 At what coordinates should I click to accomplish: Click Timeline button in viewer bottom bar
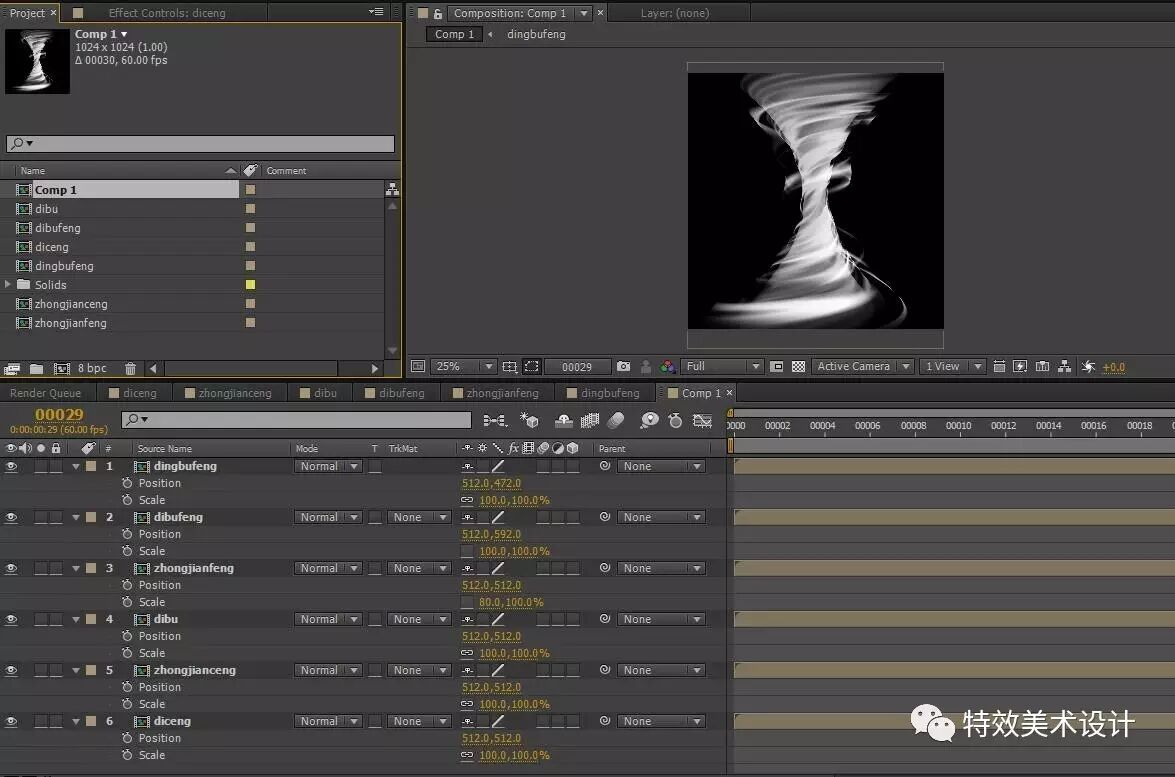(1042, 366)
